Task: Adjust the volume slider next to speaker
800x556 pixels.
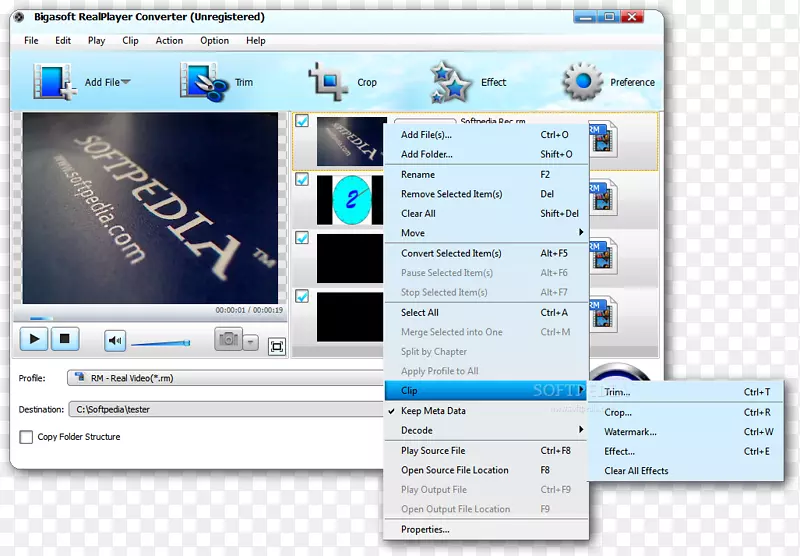Action: 160,343
